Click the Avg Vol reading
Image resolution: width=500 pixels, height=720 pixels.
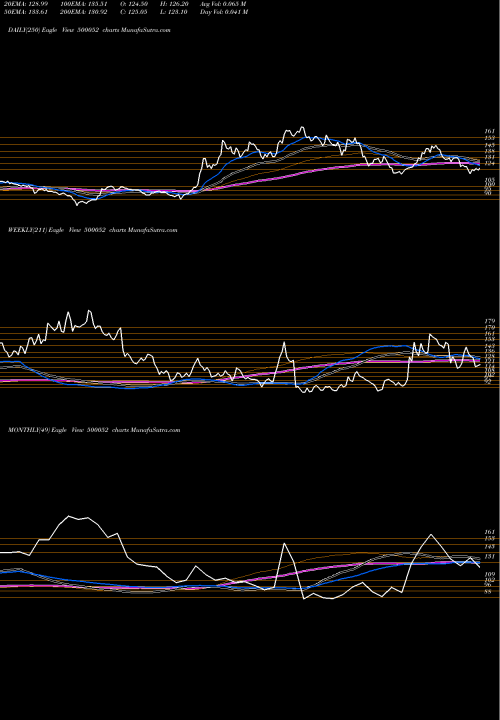point(223,4)
